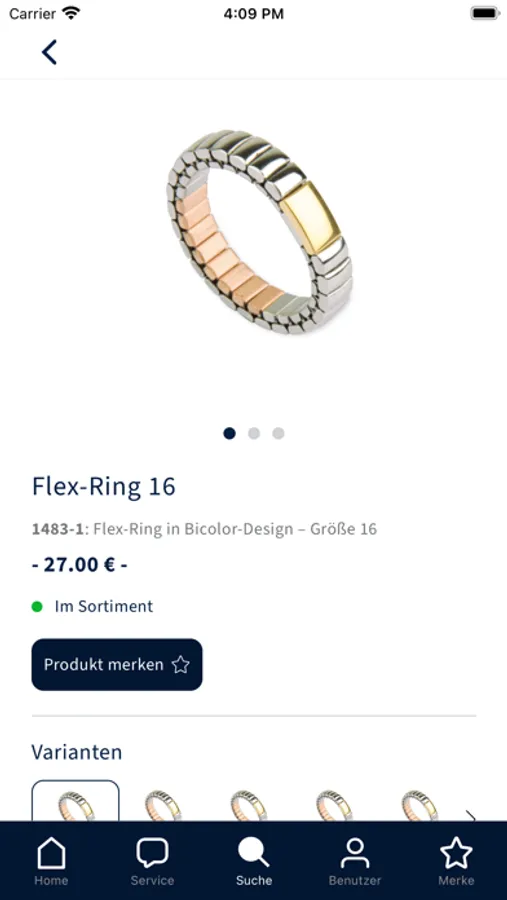Image resolution: width=507 pixels, height=900 pixels.
Task: Tap the green Im Sortiment status dot
Action: click(x=37, y=607)
